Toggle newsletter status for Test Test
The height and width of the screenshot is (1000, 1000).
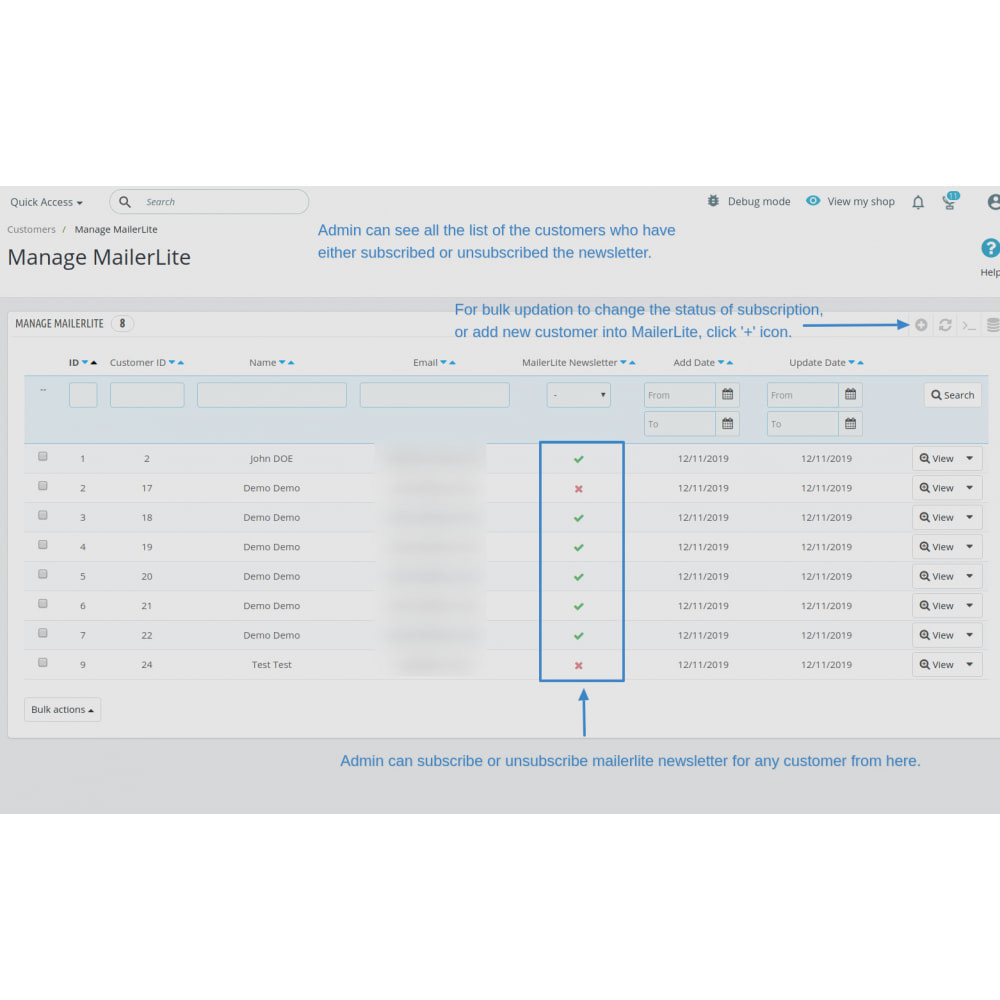coord(578,665)
